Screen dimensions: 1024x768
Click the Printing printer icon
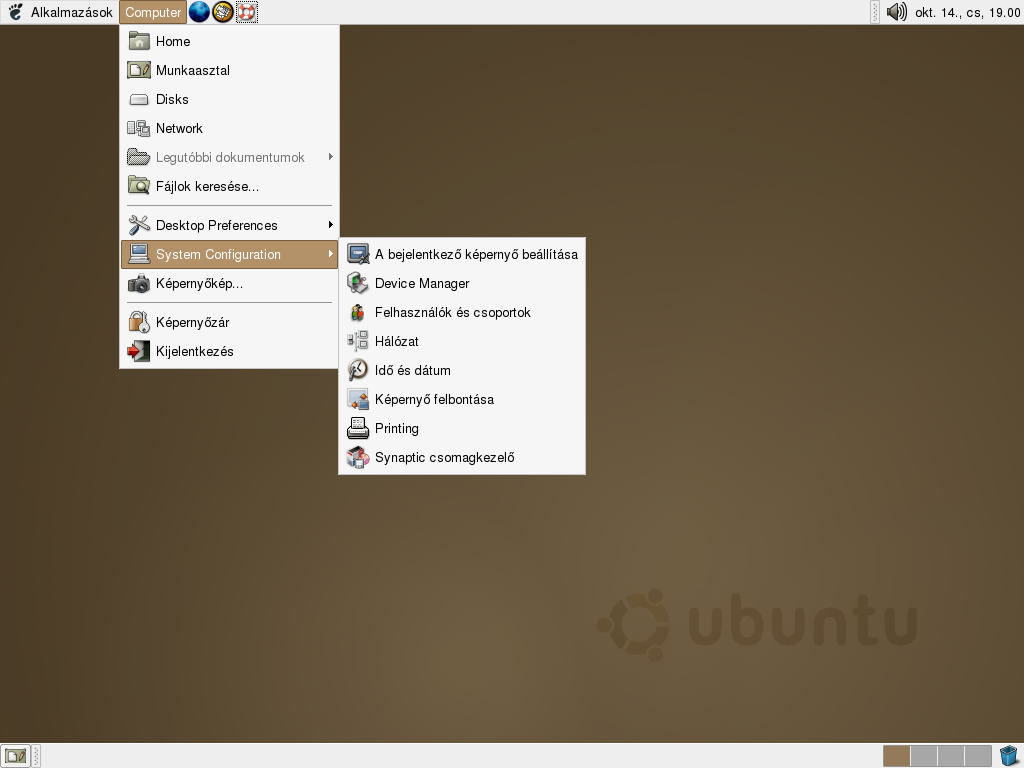358,428
